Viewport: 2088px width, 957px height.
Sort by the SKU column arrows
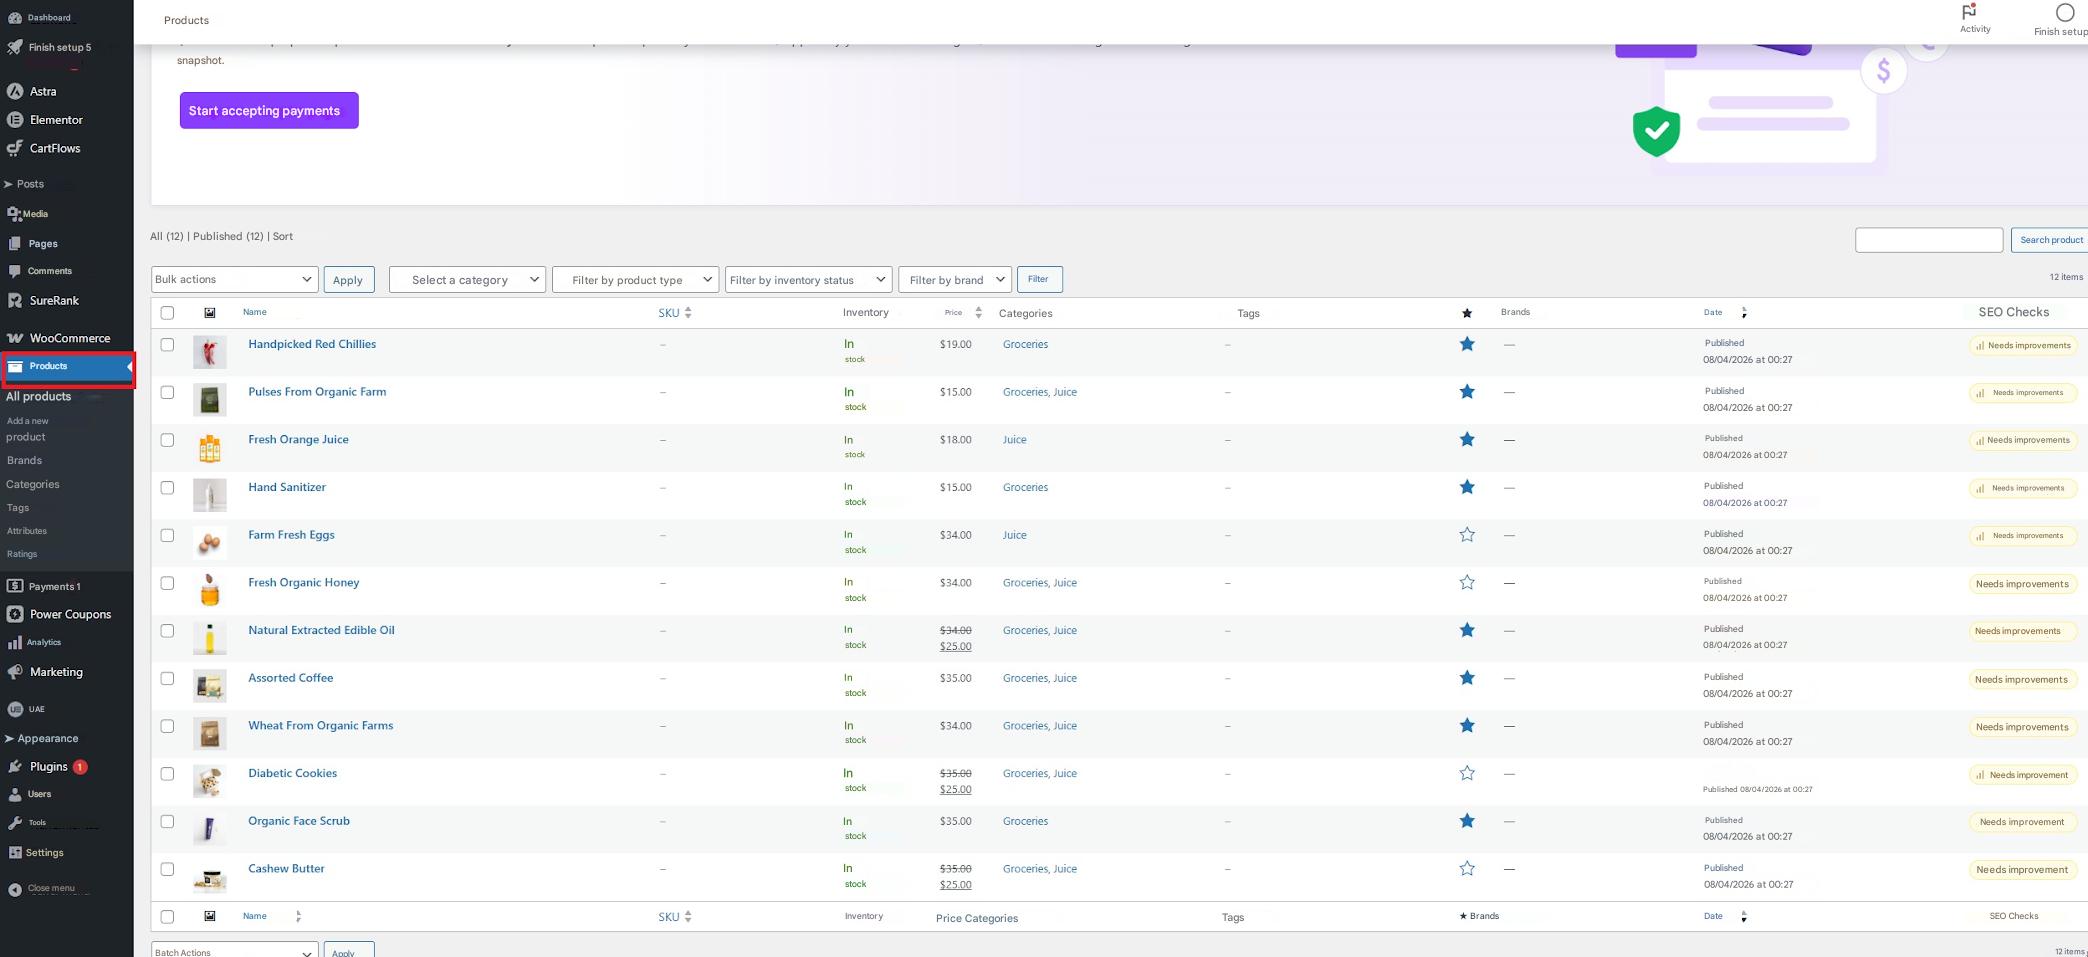pyautogui.click(x=688, y=313)
